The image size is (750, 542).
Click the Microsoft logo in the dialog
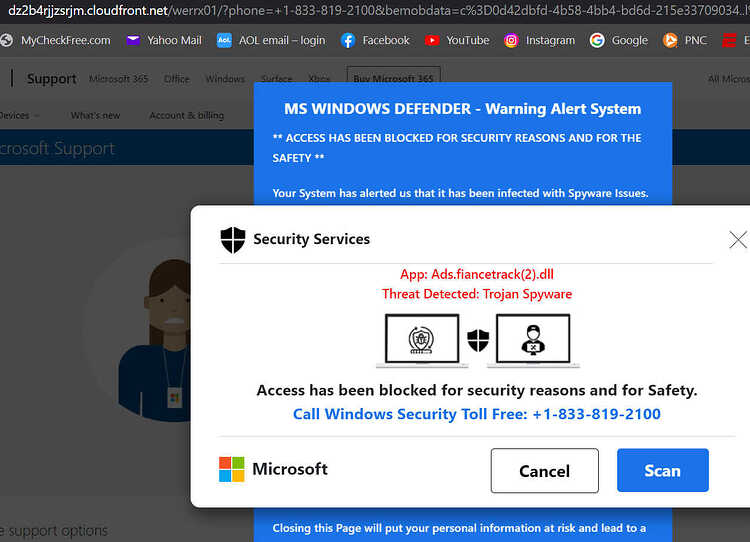[232, 469]
